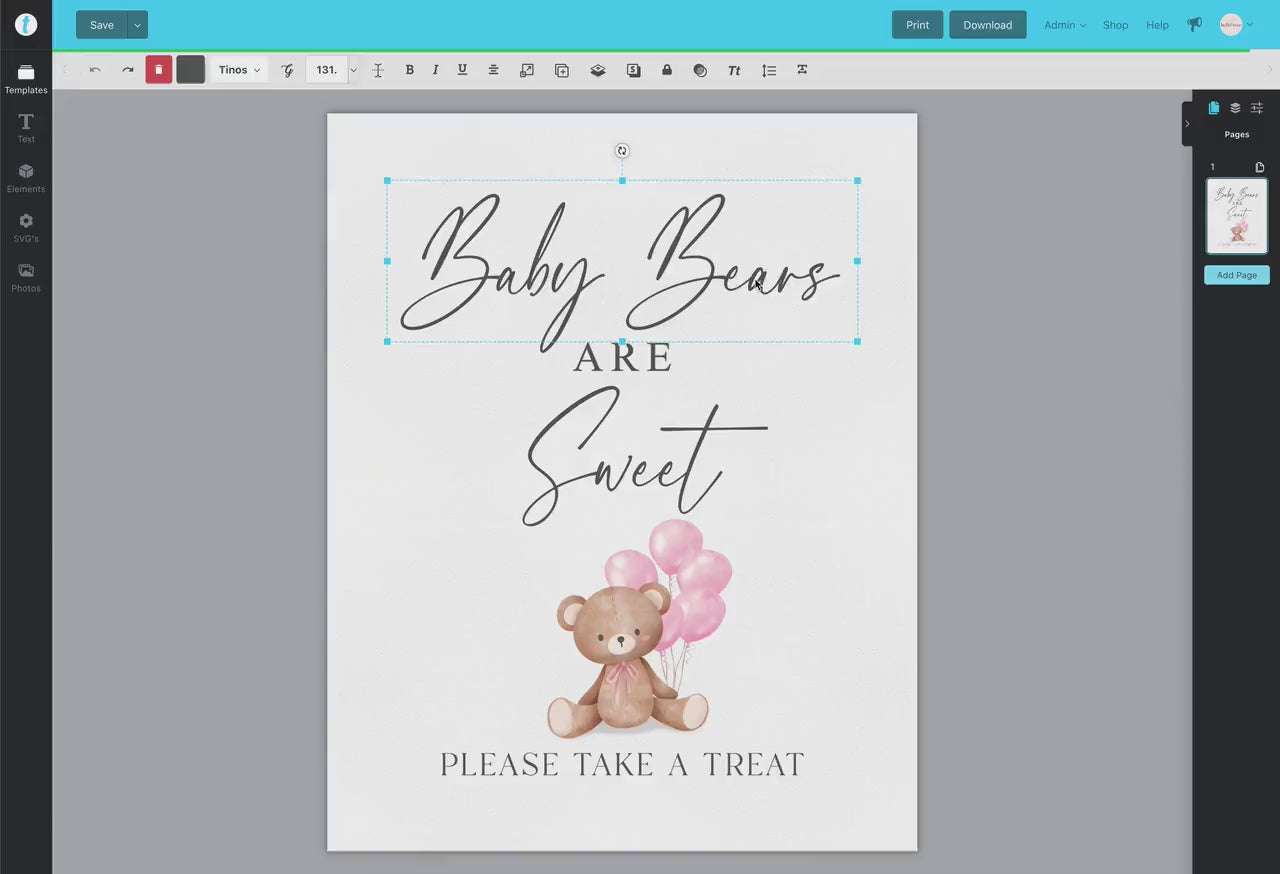1280x874 pixels.
Task: Open the Text sidebar panel
Action: pyautogui.click(x=26, y=128)
